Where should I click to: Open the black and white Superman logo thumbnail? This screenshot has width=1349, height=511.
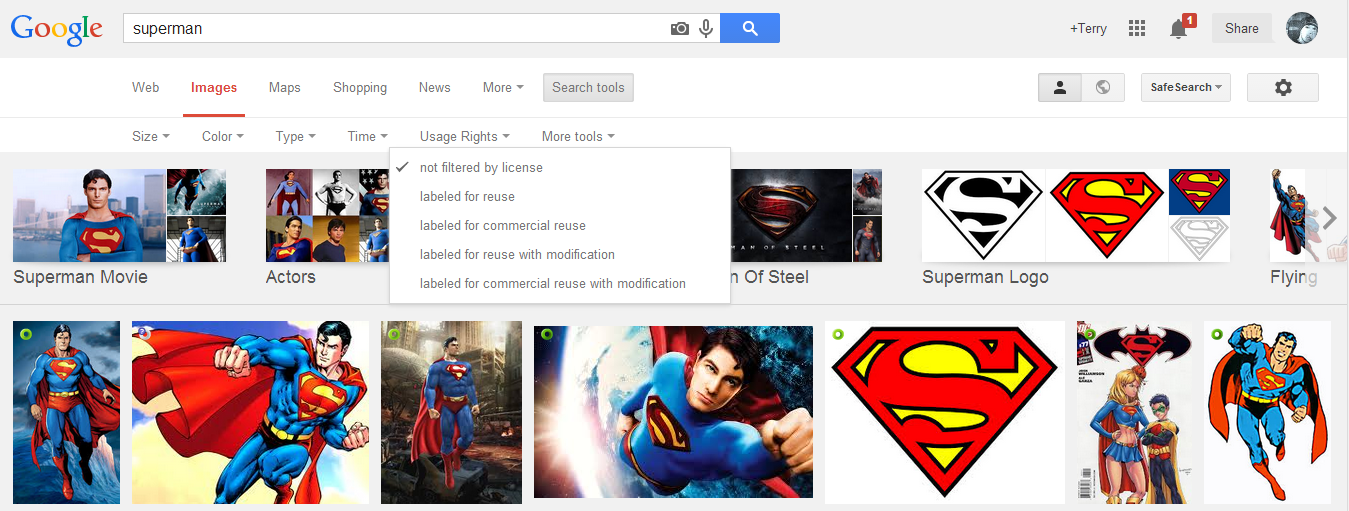(983, 215)
